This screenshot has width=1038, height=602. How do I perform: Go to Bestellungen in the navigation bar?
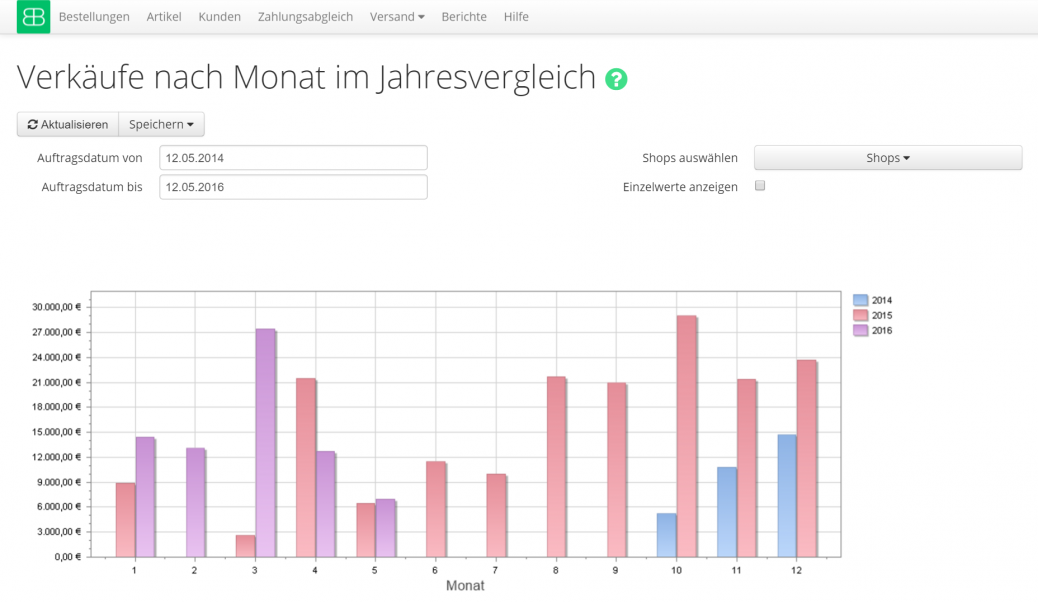tap(94, 17)
